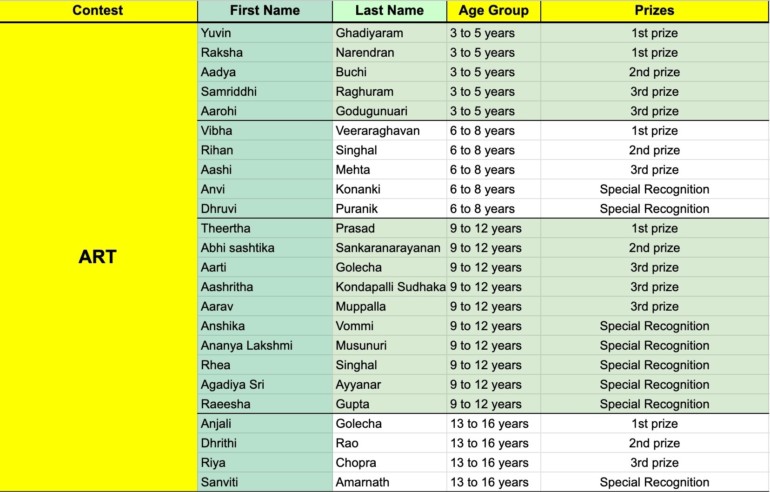Select the Contest column header
The height and width of the screenshot is (492, 770).
(98, 11)
